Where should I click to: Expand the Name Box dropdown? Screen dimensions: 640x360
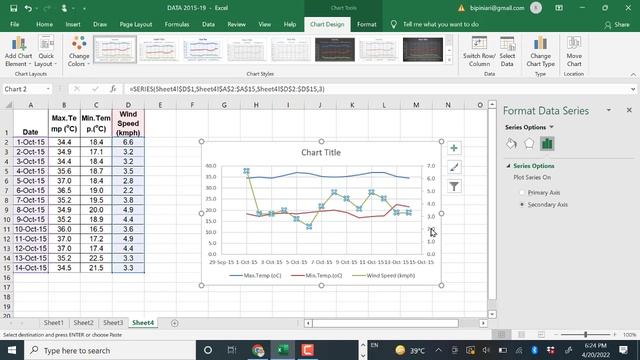(x=48, y=89)
